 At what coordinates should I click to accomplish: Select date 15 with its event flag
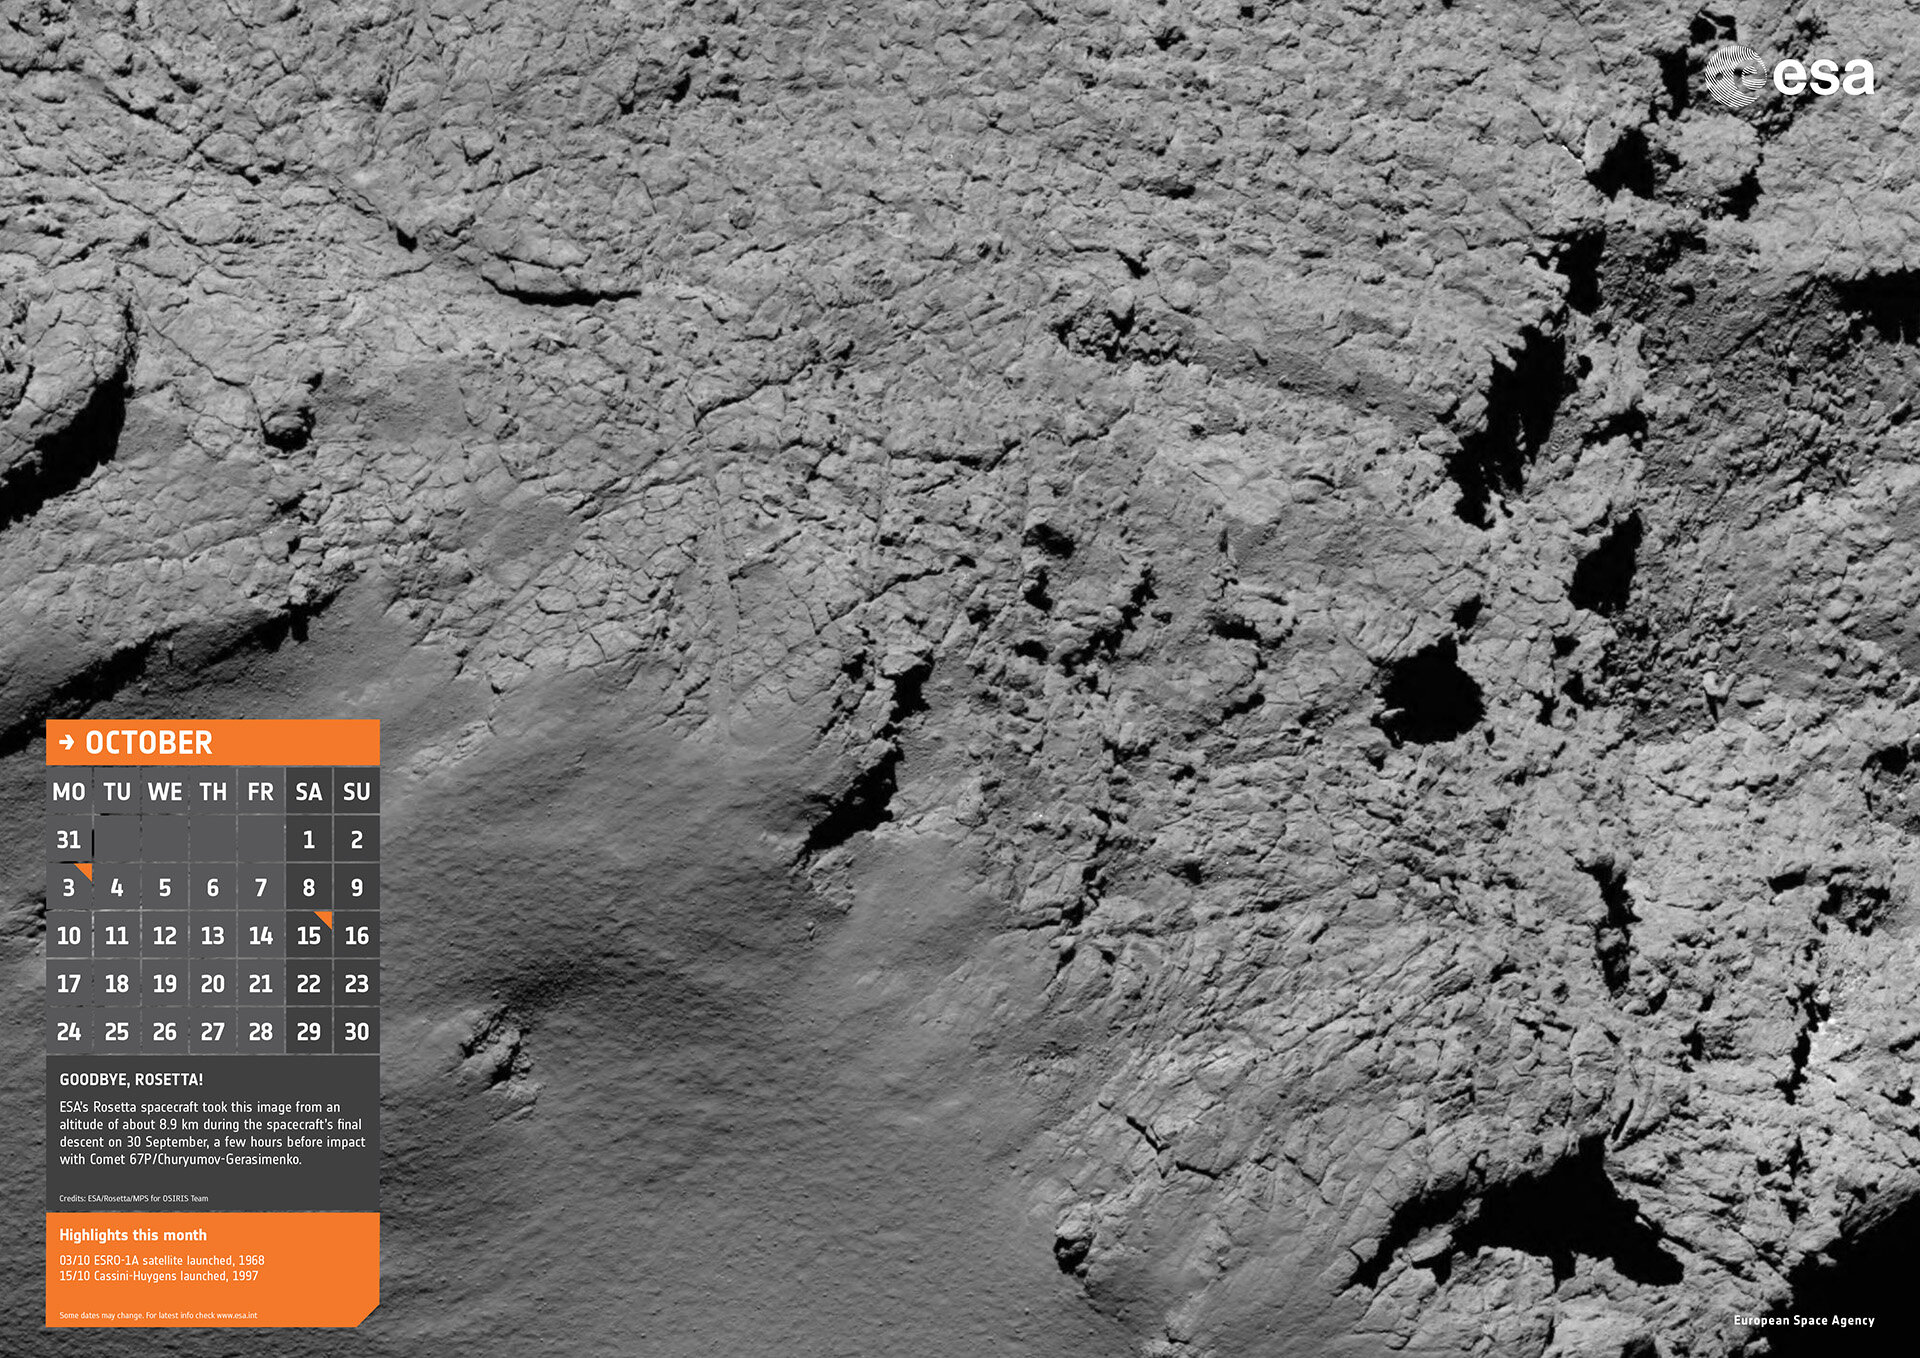point(308,936)
